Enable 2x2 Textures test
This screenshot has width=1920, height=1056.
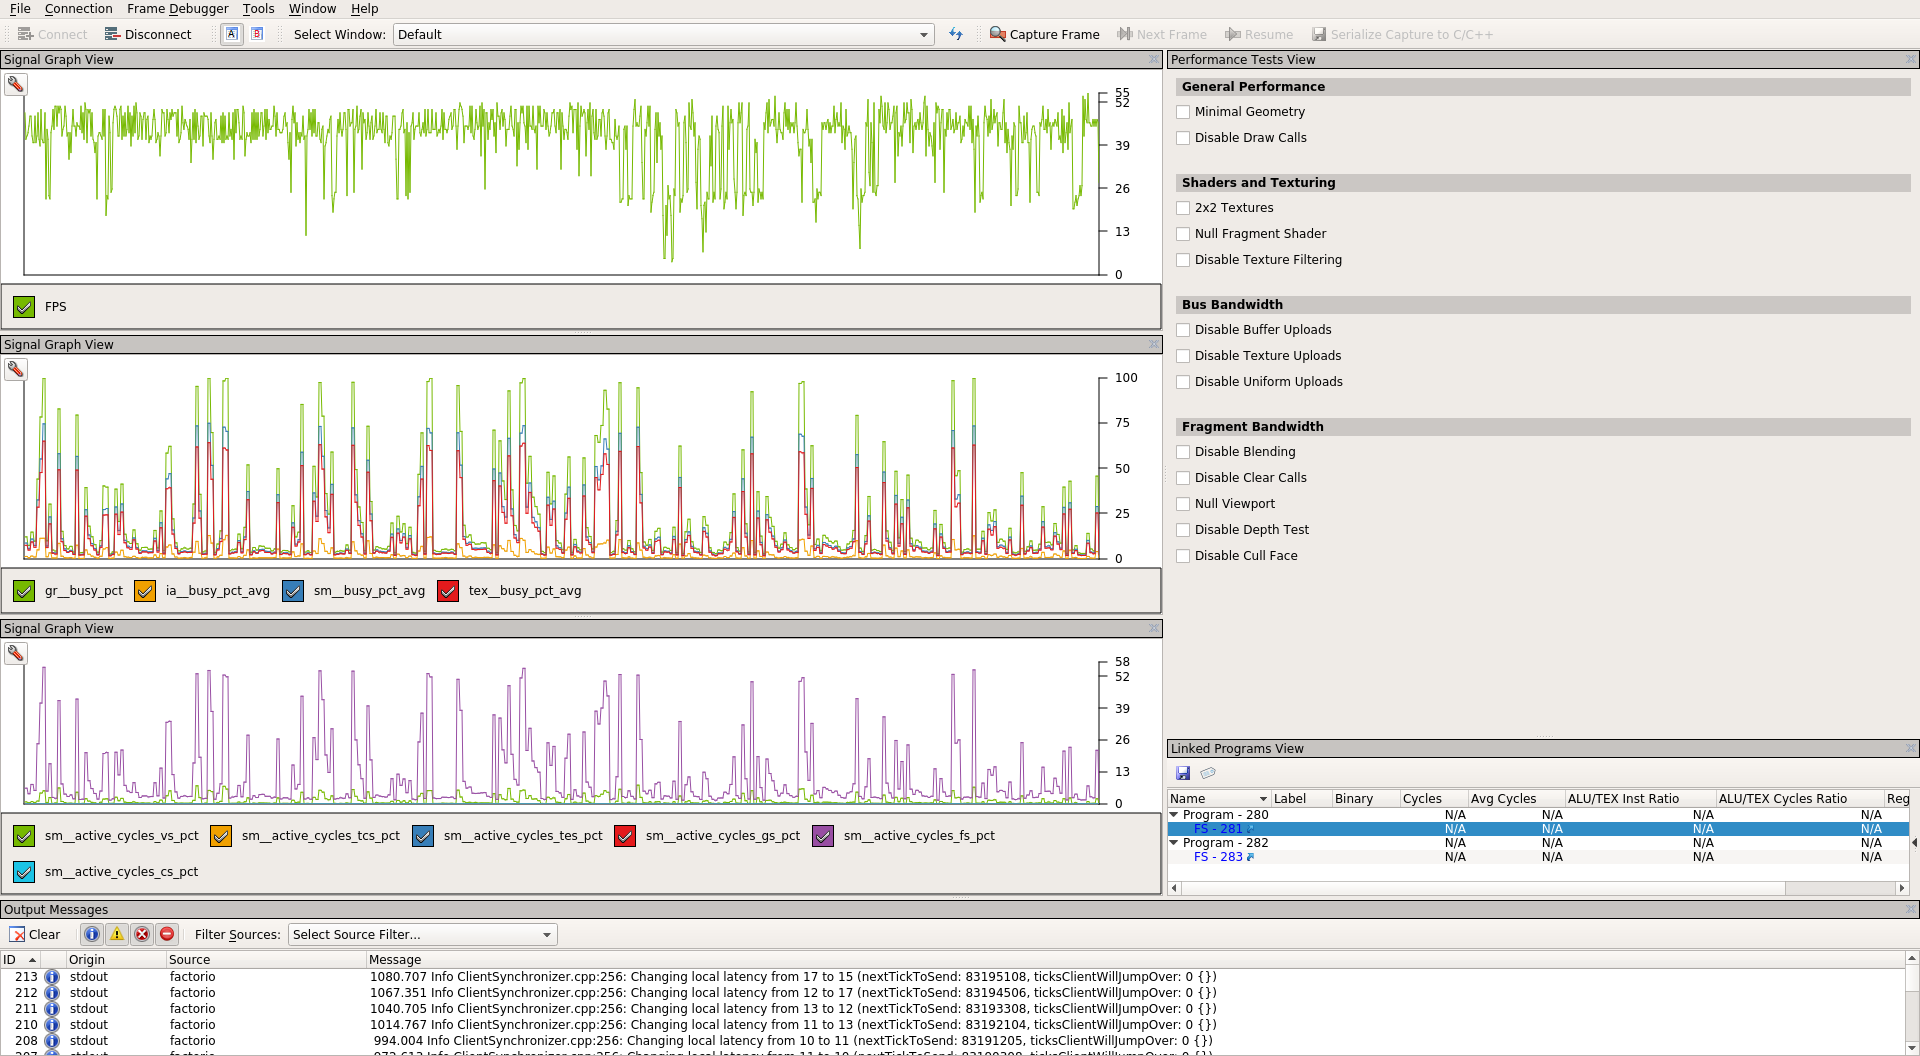point(1183,208)
